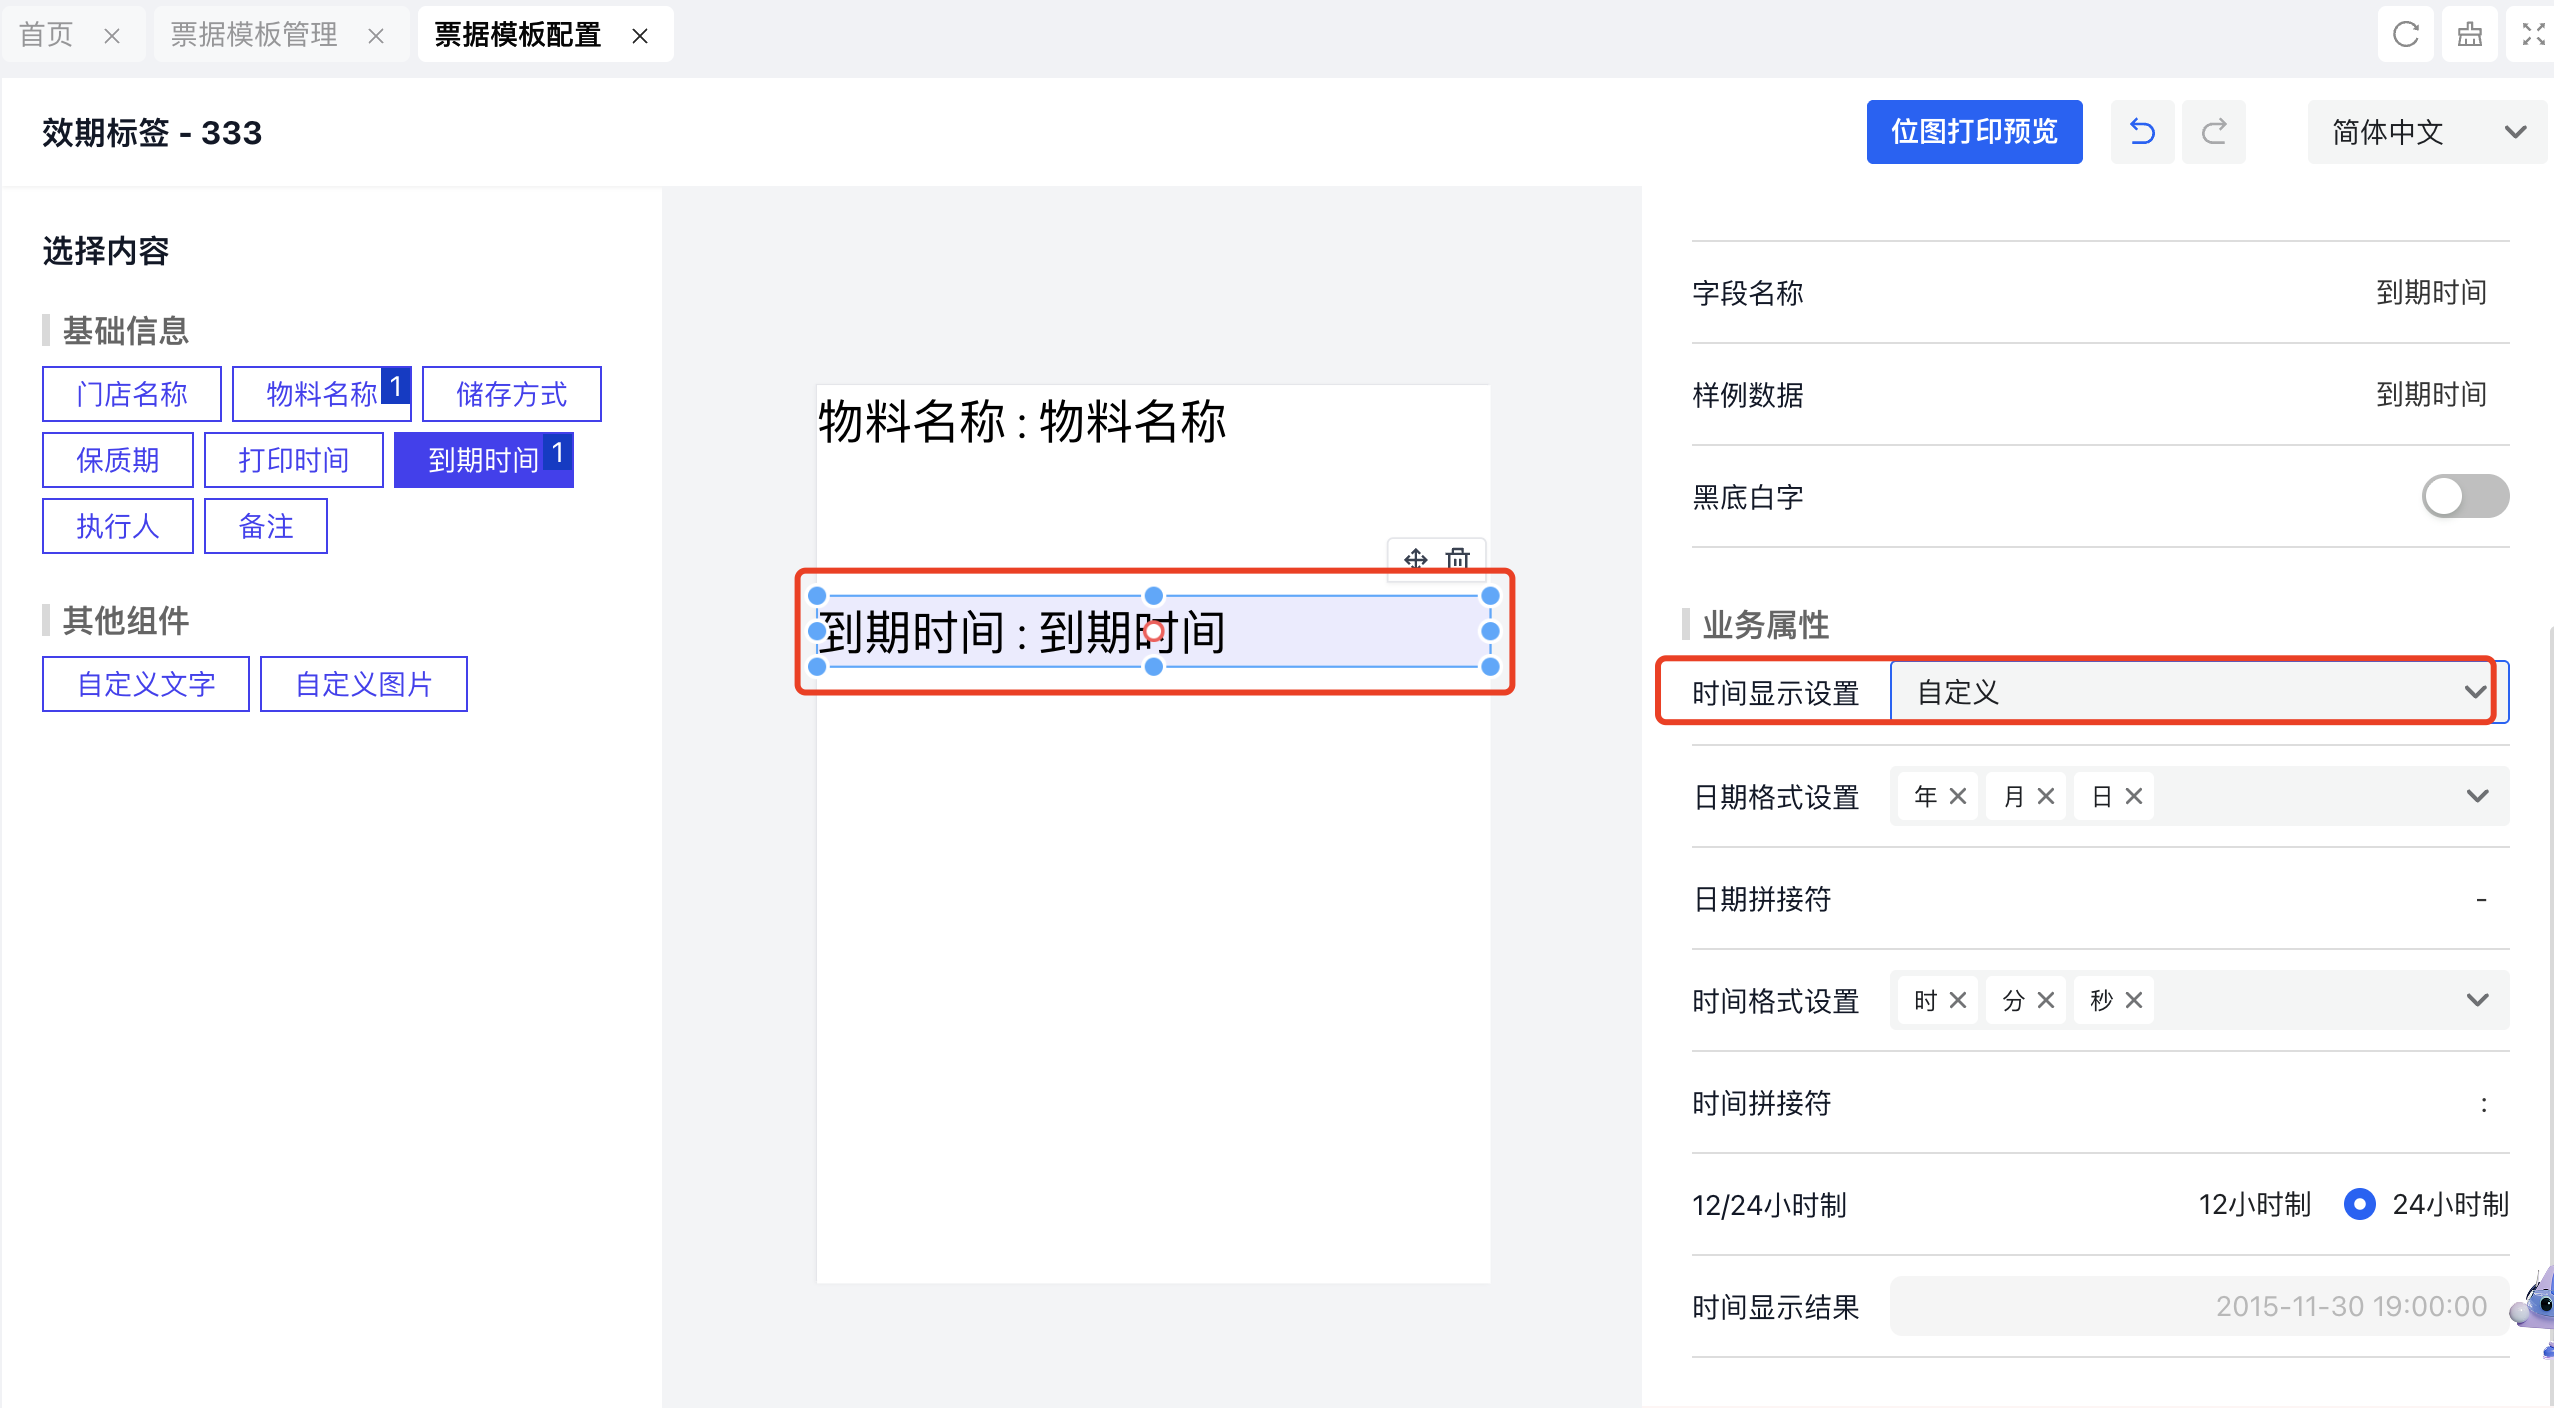The image size is (2554, 1408).
Task: Select the 12小时制 option
Action: [x=2254, y=1204]
